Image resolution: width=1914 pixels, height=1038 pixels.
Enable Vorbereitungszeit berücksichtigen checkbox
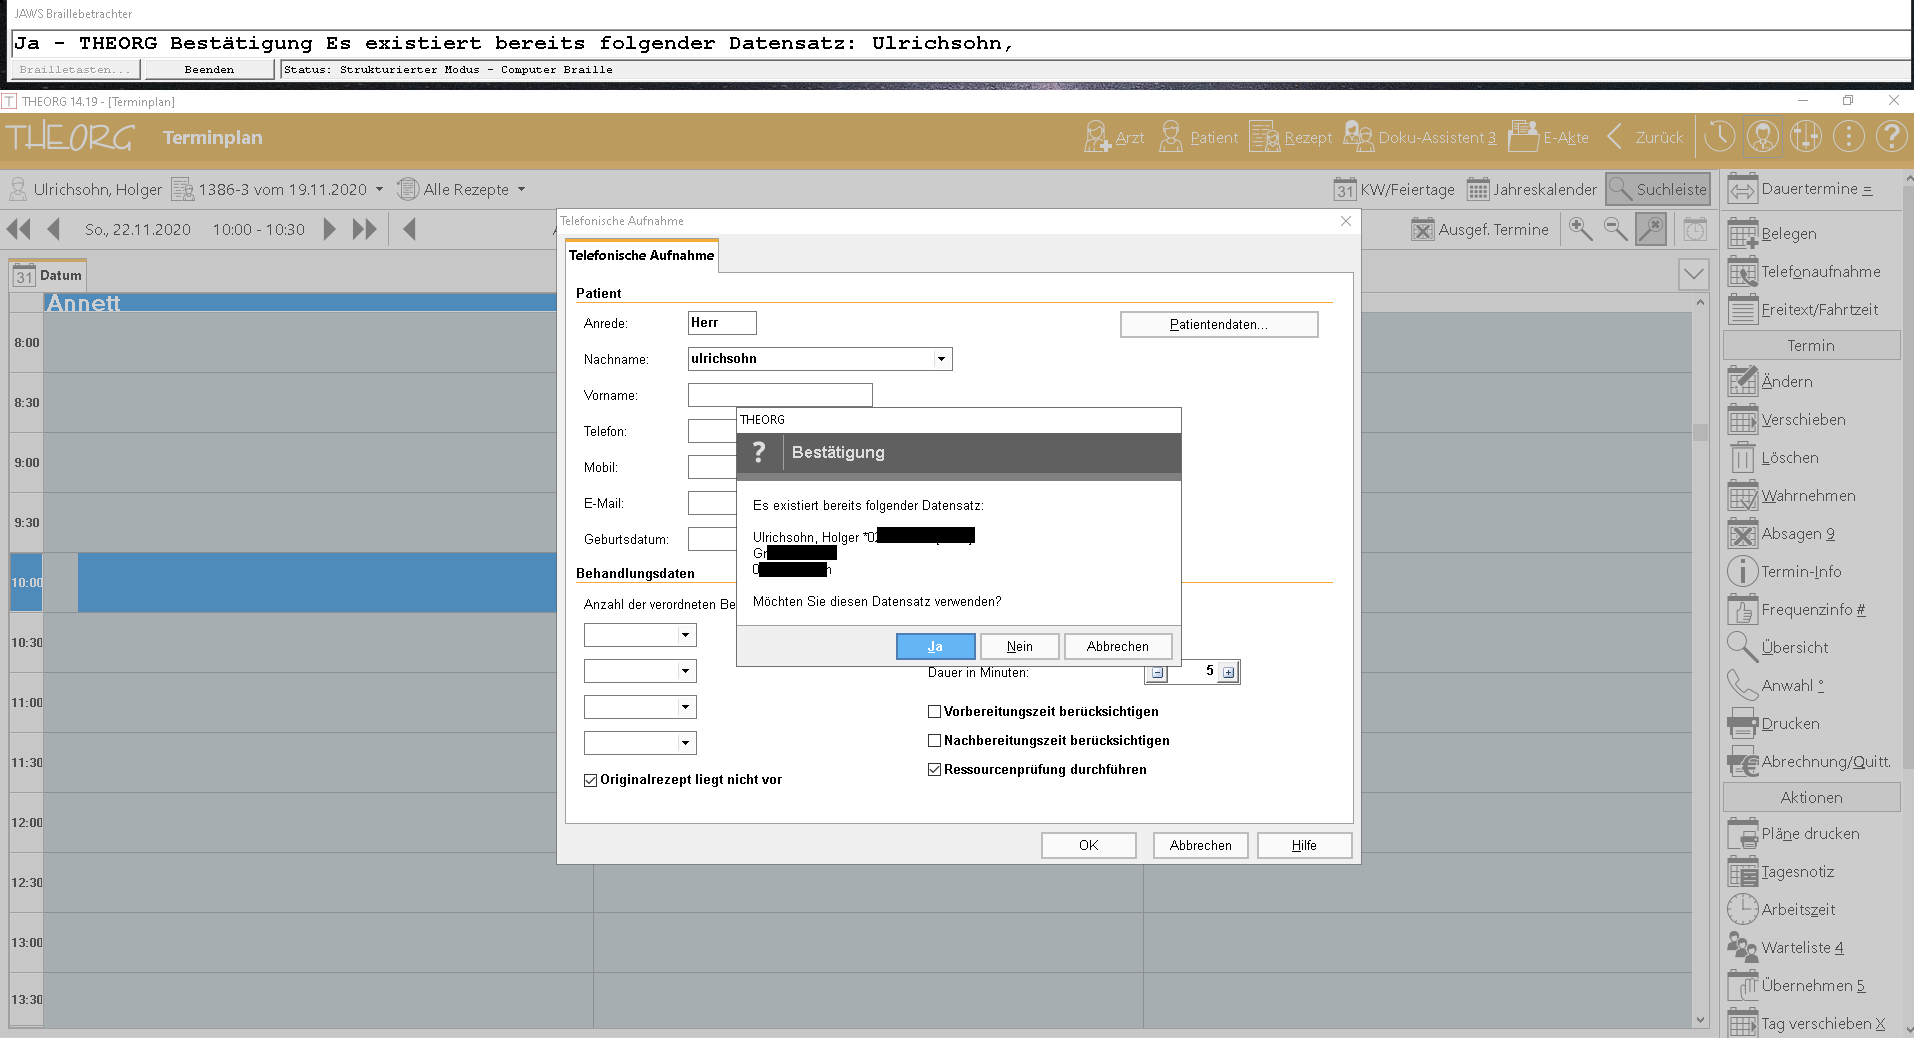pyautogui.click(x=935, y=712)
